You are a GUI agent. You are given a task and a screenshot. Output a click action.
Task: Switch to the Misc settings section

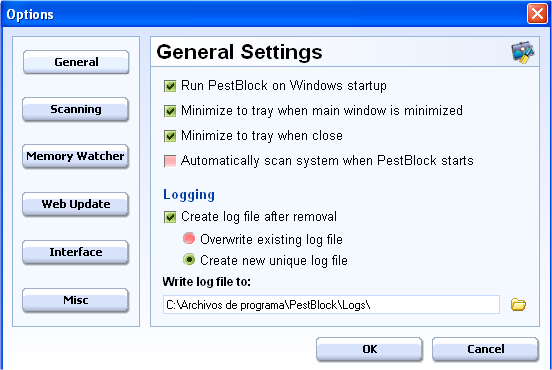75,300
